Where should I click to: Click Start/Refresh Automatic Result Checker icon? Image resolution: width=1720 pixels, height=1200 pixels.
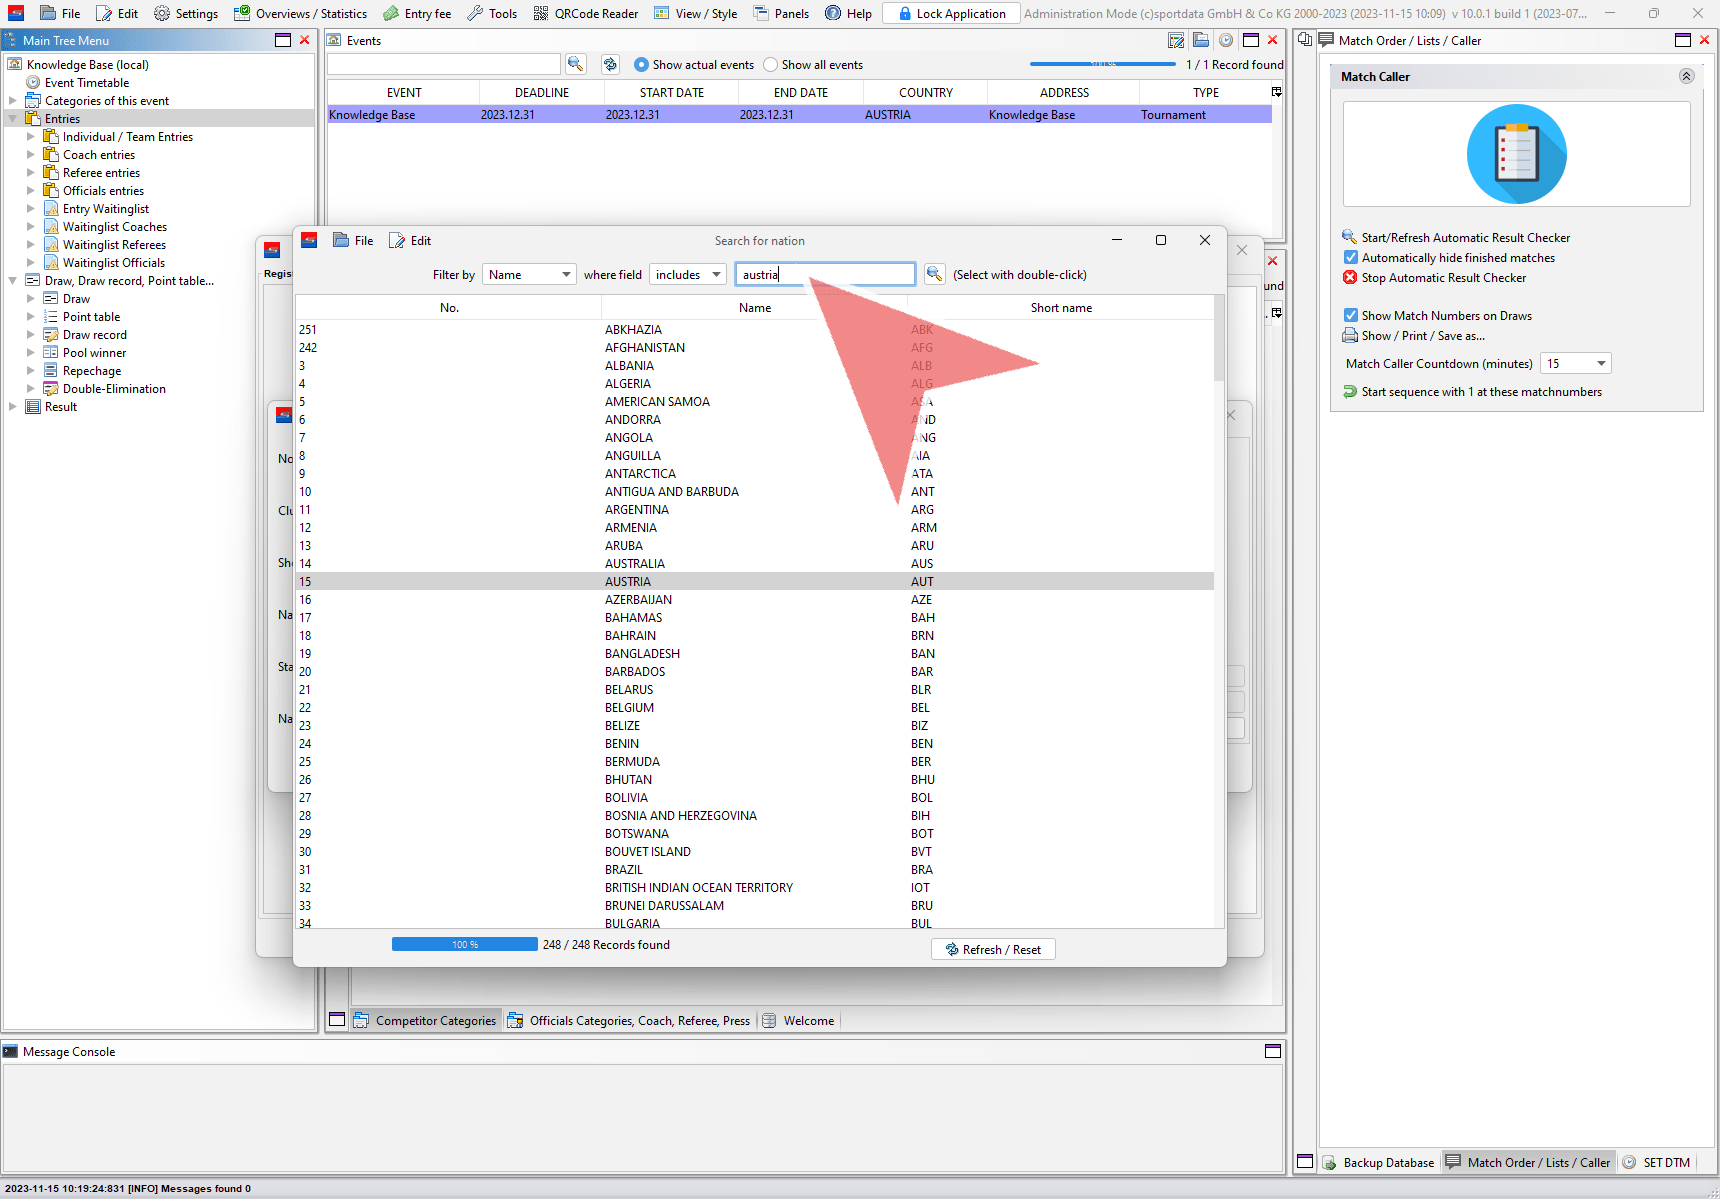[1349, 237]
